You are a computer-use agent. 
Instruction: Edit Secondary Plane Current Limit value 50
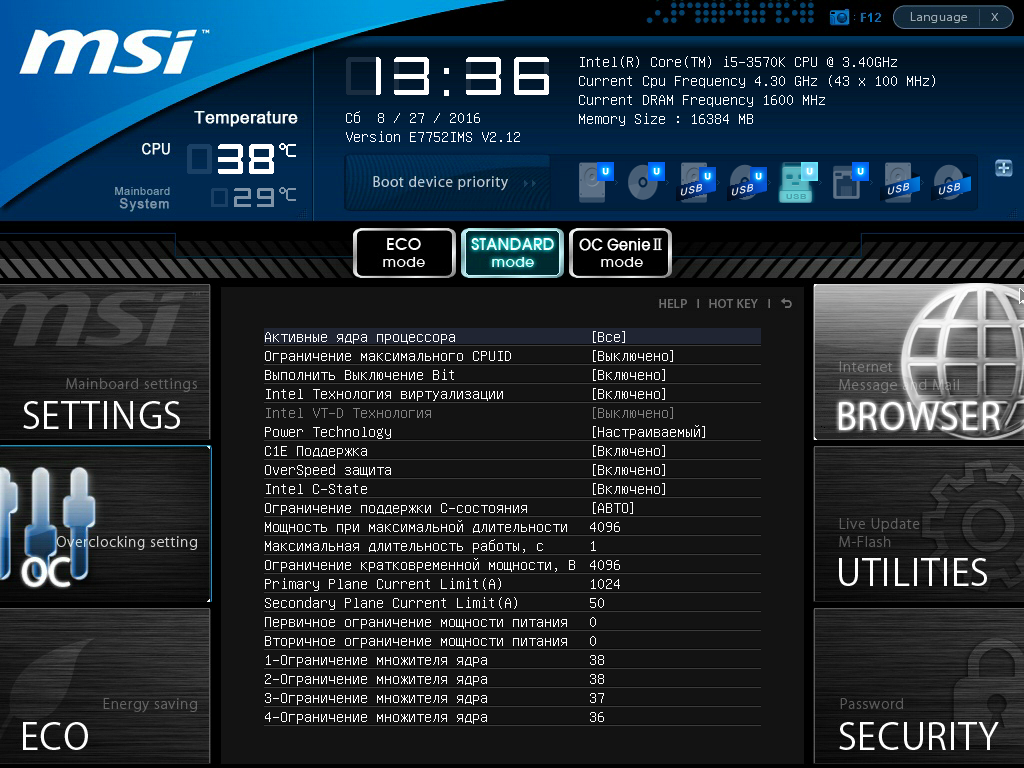(597, 603)
